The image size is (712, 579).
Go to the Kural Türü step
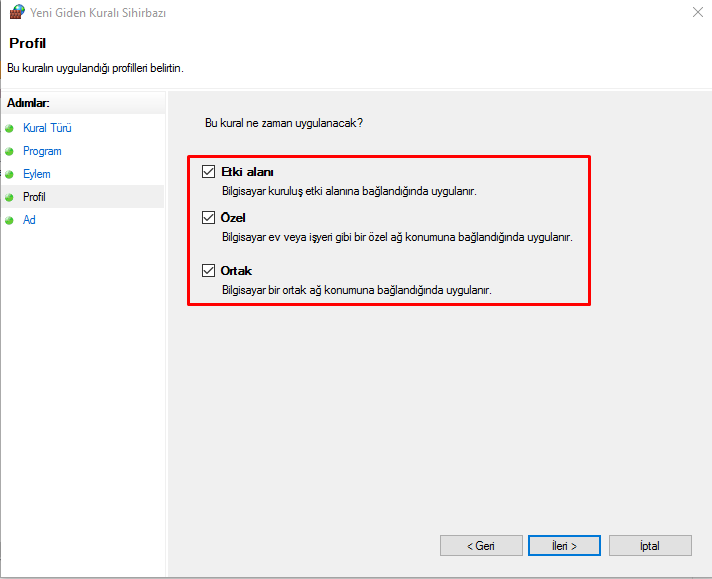pyautogui.click(x=47, y=128)
